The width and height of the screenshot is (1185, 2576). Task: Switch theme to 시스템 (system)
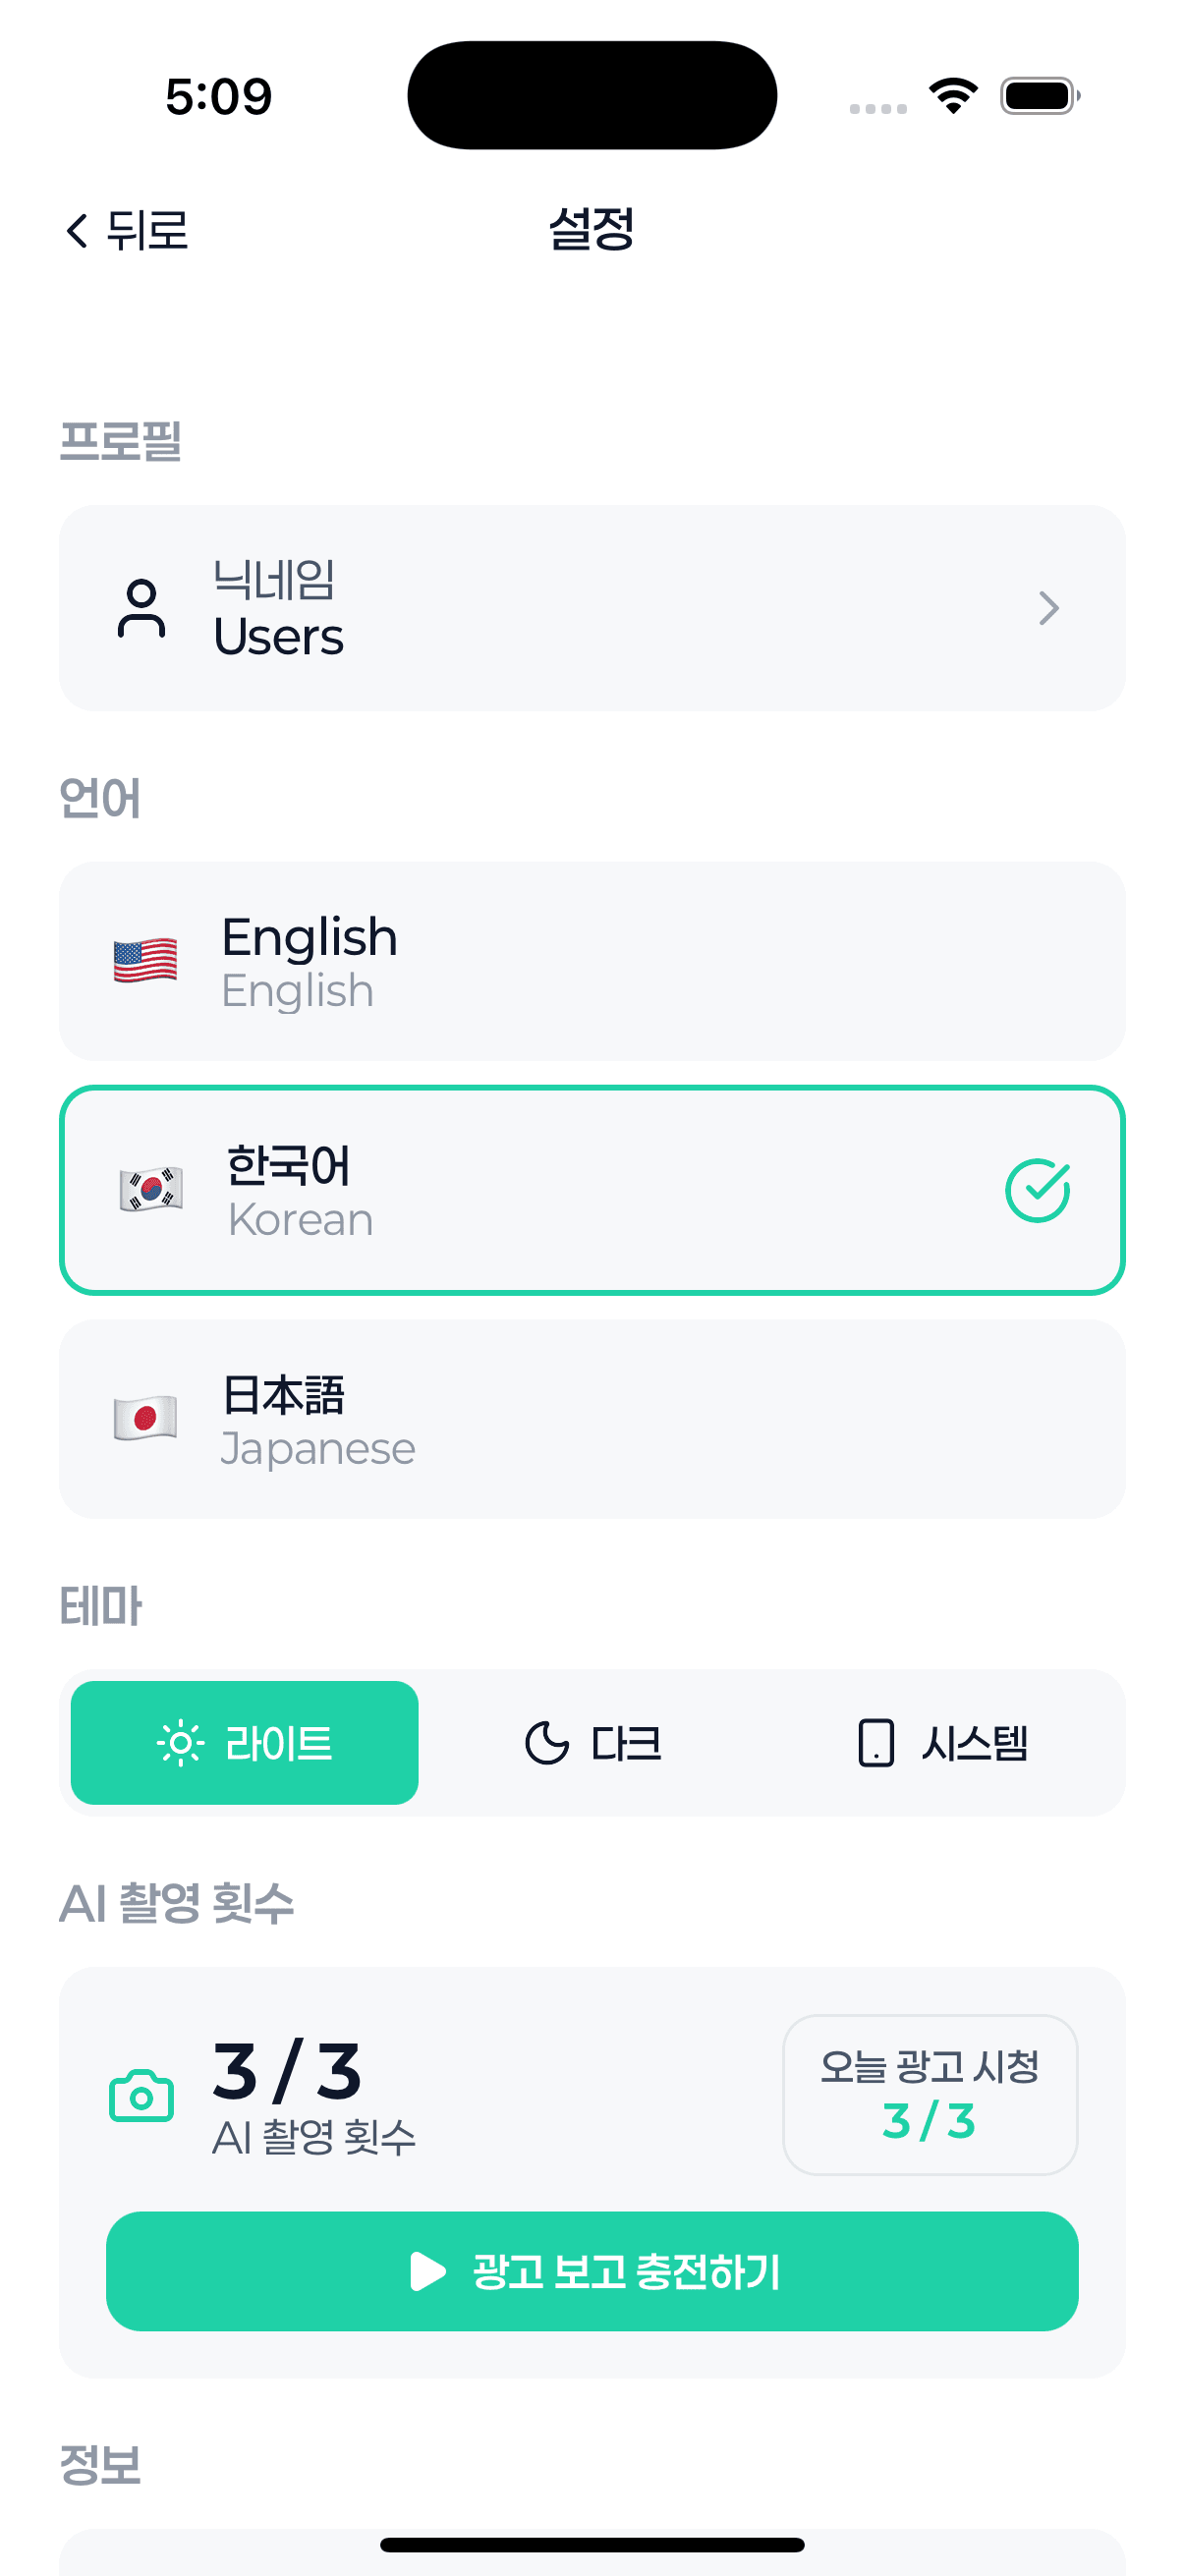click(x=942, y=1743)
